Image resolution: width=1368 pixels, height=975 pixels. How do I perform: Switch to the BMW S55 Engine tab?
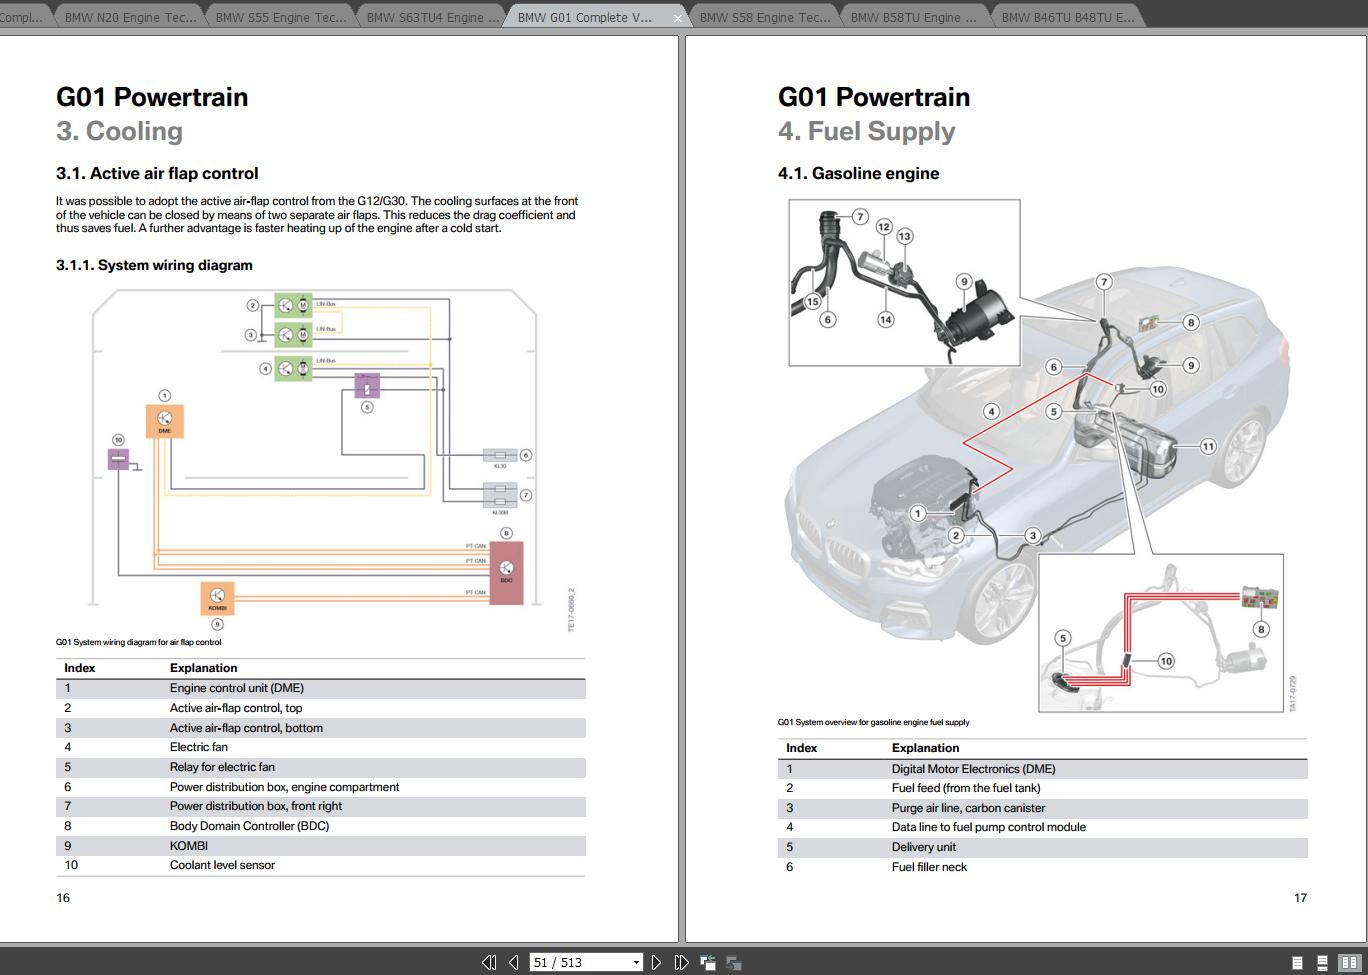coord(280,16)
